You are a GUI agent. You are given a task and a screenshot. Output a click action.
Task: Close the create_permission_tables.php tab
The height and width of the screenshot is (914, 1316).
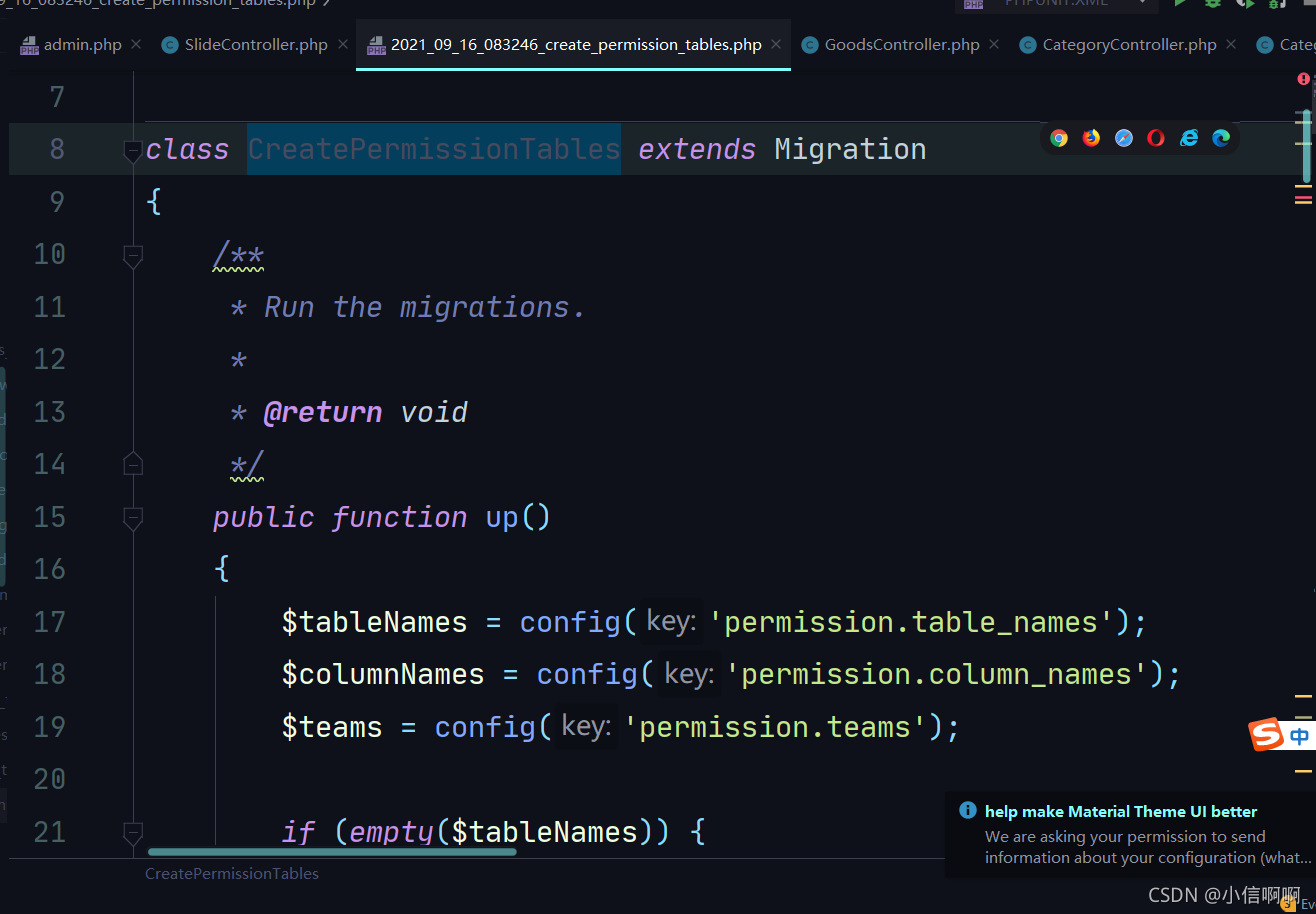[x=776, y=44]
